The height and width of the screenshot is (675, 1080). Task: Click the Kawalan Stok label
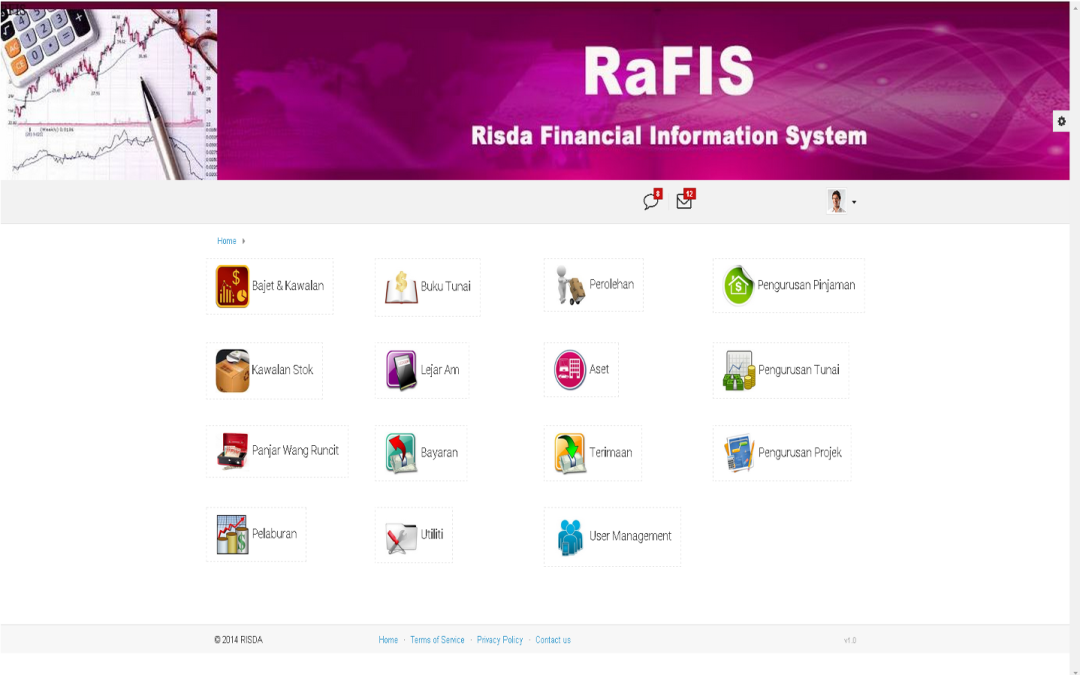(x=282, y=370)
